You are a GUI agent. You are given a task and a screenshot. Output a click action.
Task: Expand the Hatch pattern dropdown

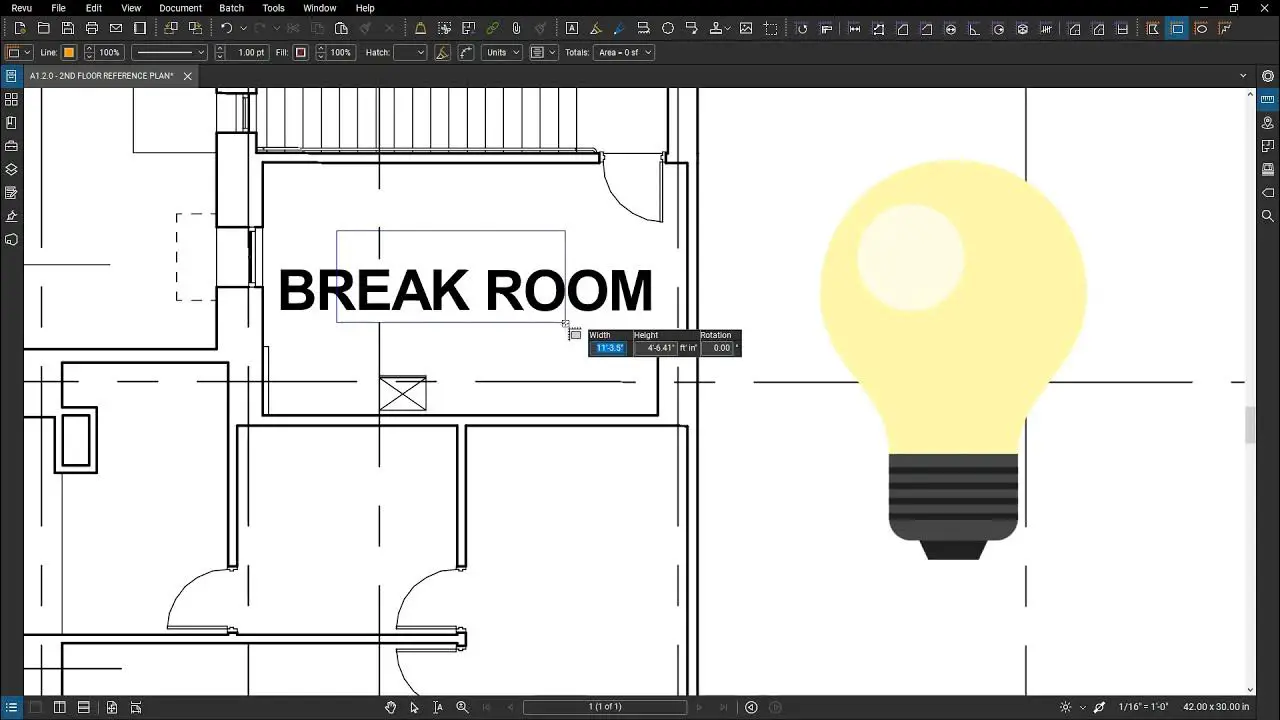(x=410, y=52)
